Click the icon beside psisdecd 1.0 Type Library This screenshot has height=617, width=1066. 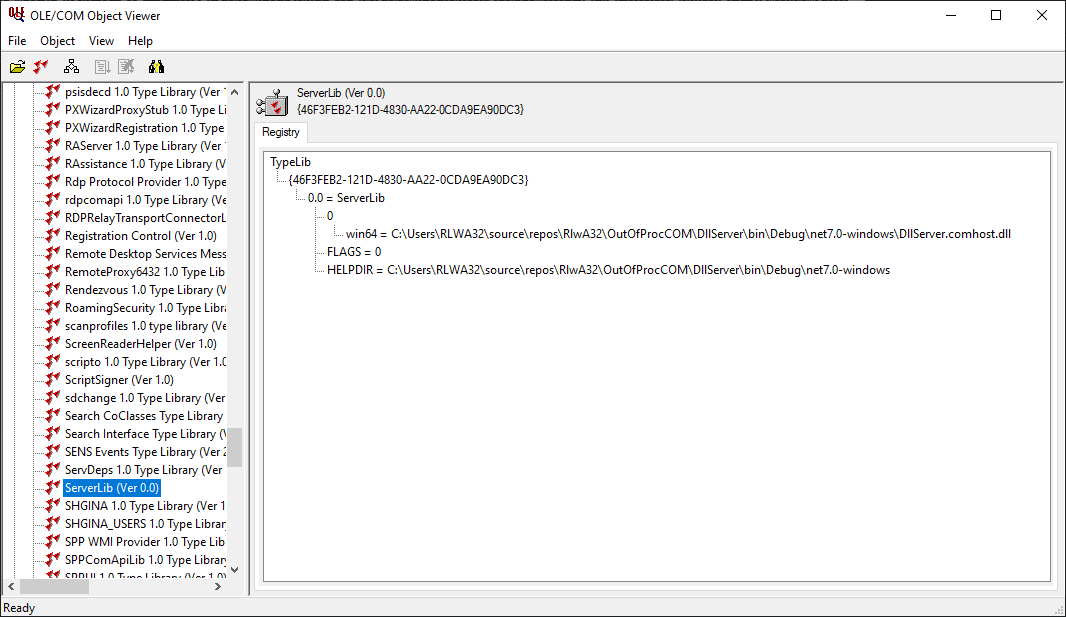tap(53, 92)
